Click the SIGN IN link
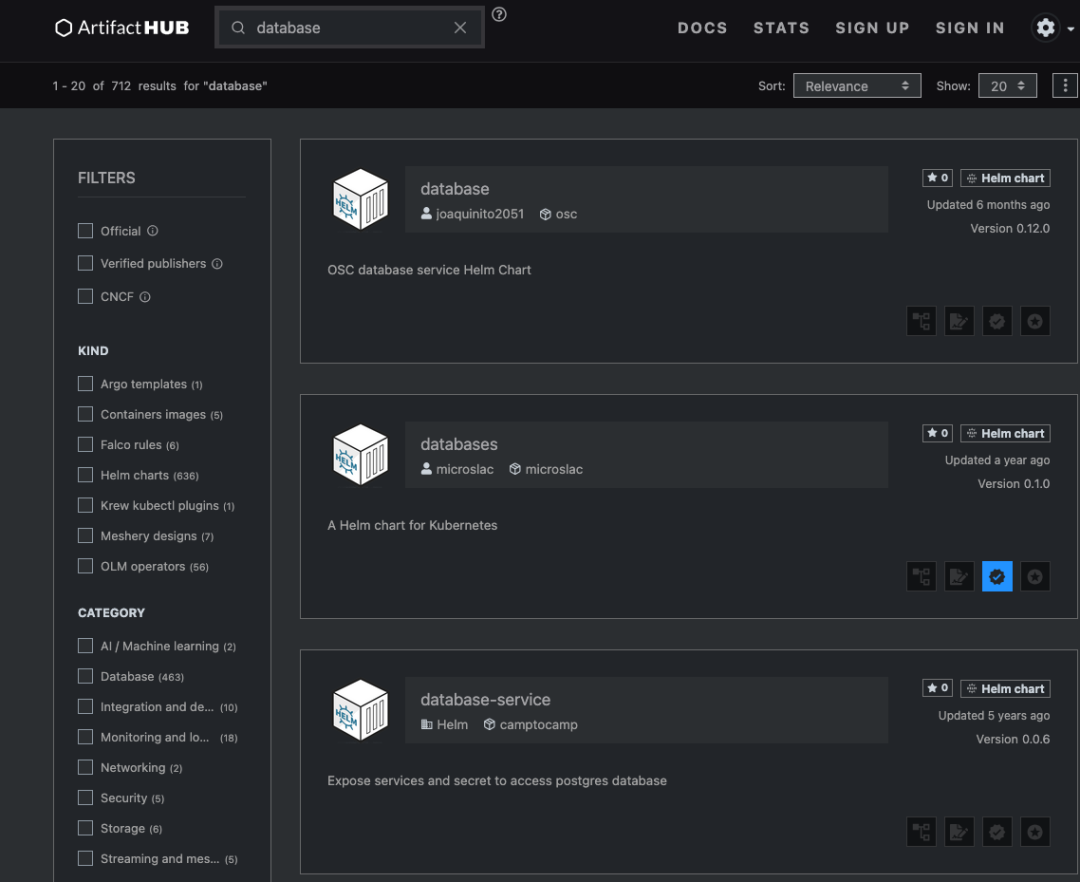The width and height of the screenshot is (1080, 882). [x=970, y=28]
